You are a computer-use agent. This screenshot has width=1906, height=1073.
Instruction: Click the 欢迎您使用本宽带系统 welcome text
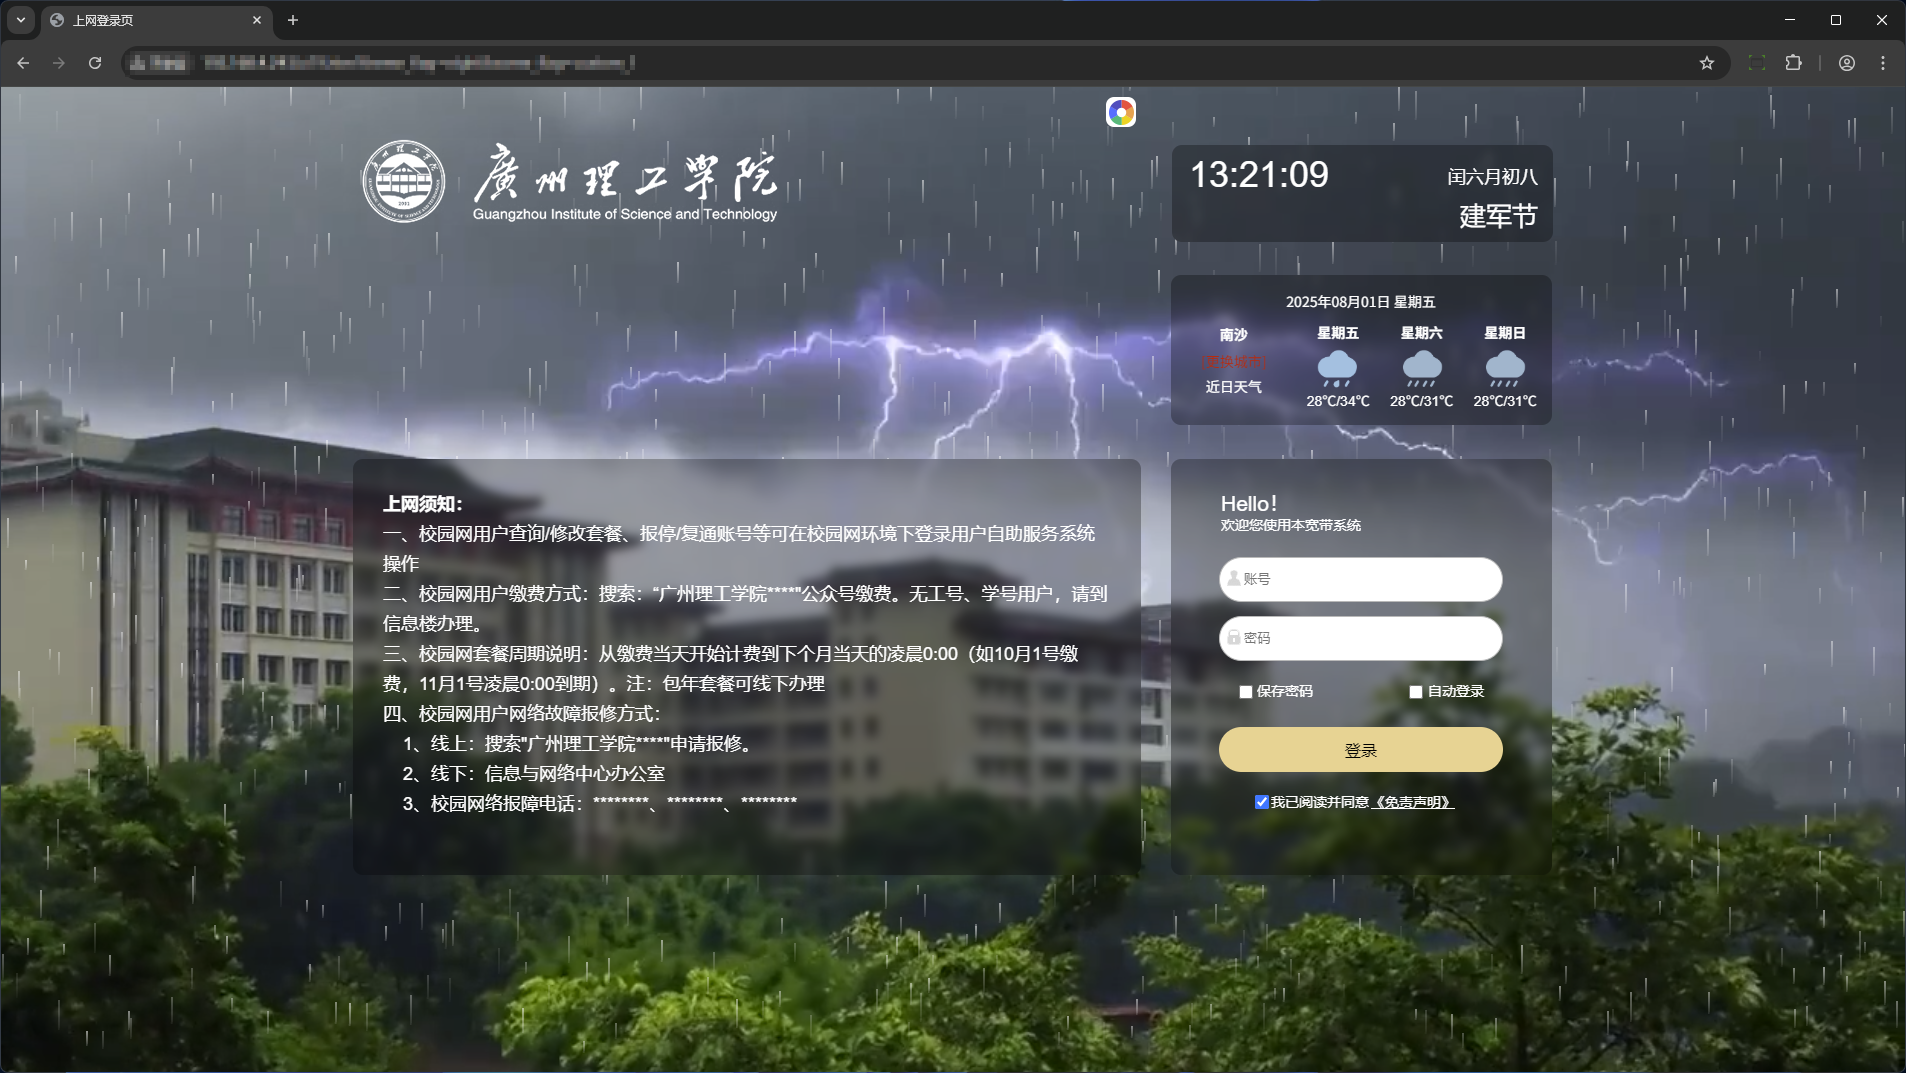1290,525
